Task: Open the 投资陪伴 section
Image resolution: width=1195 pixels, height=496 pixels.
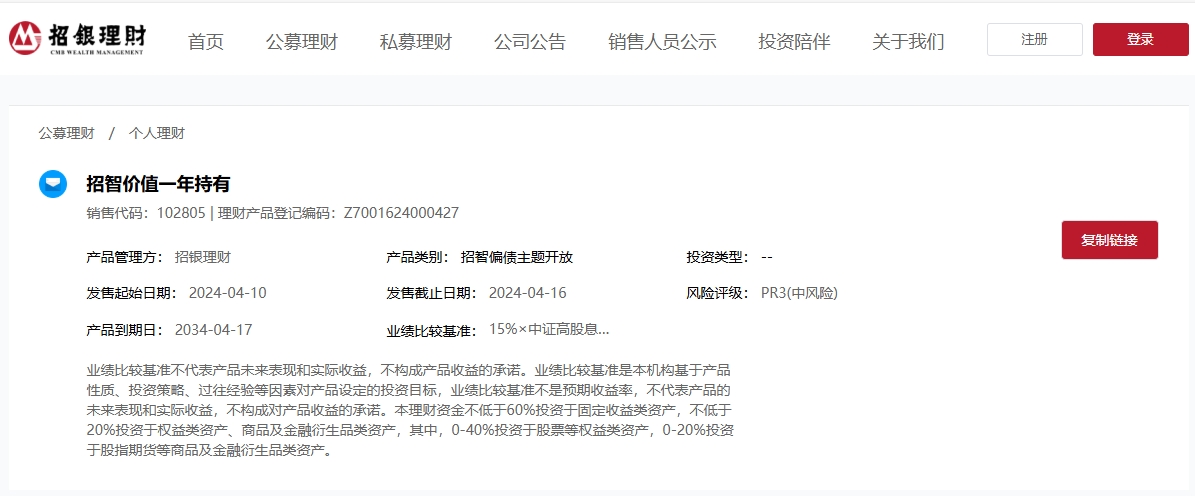Action: click(x=794, y=42)
